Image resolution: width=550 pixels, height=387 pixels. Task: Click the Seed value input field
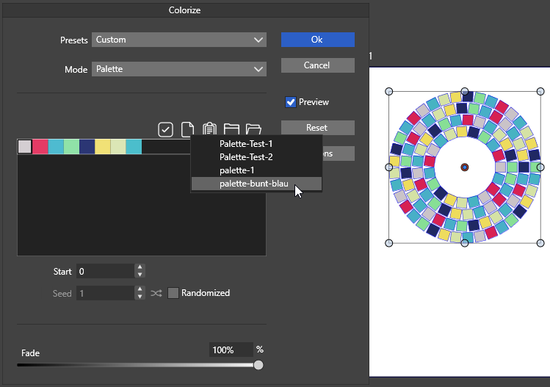click(x=106, y=293)
